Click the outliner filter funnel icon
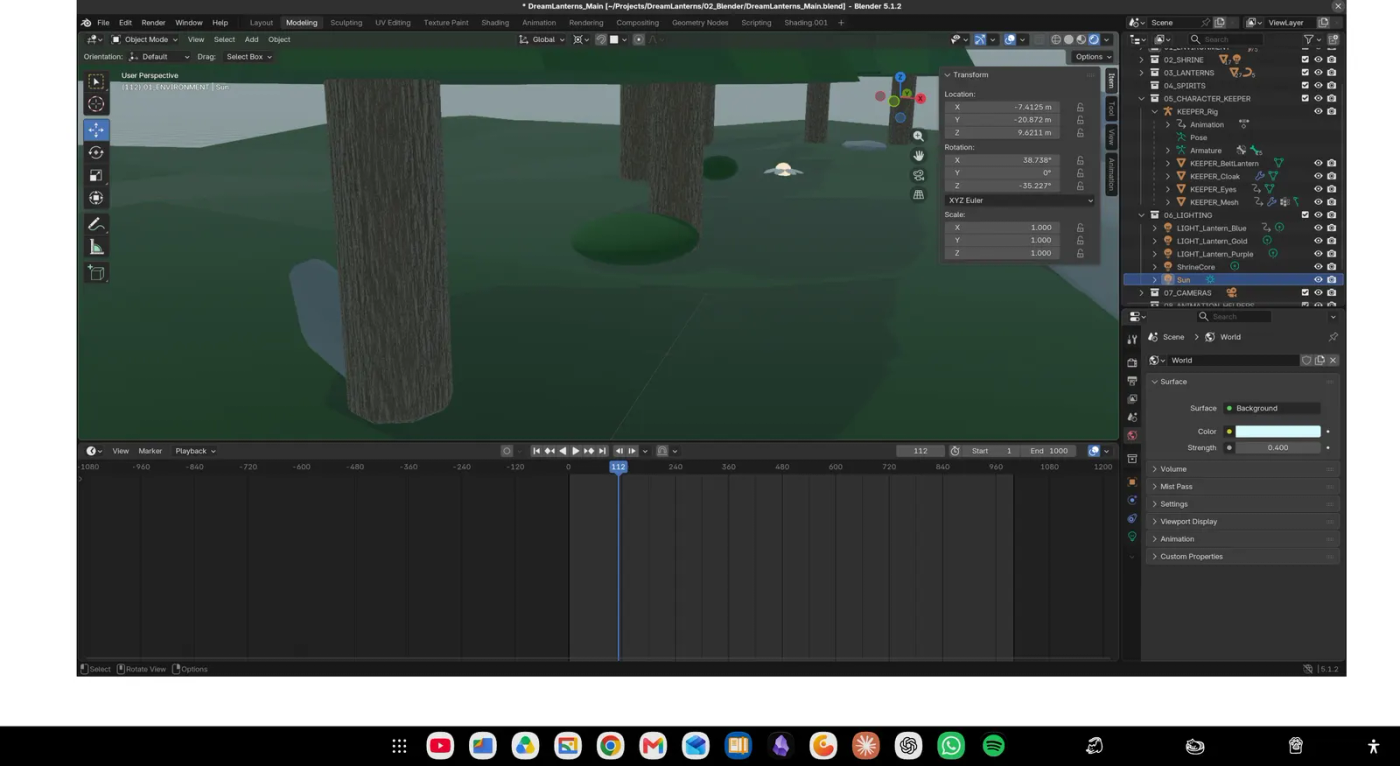 point(1308,39)
